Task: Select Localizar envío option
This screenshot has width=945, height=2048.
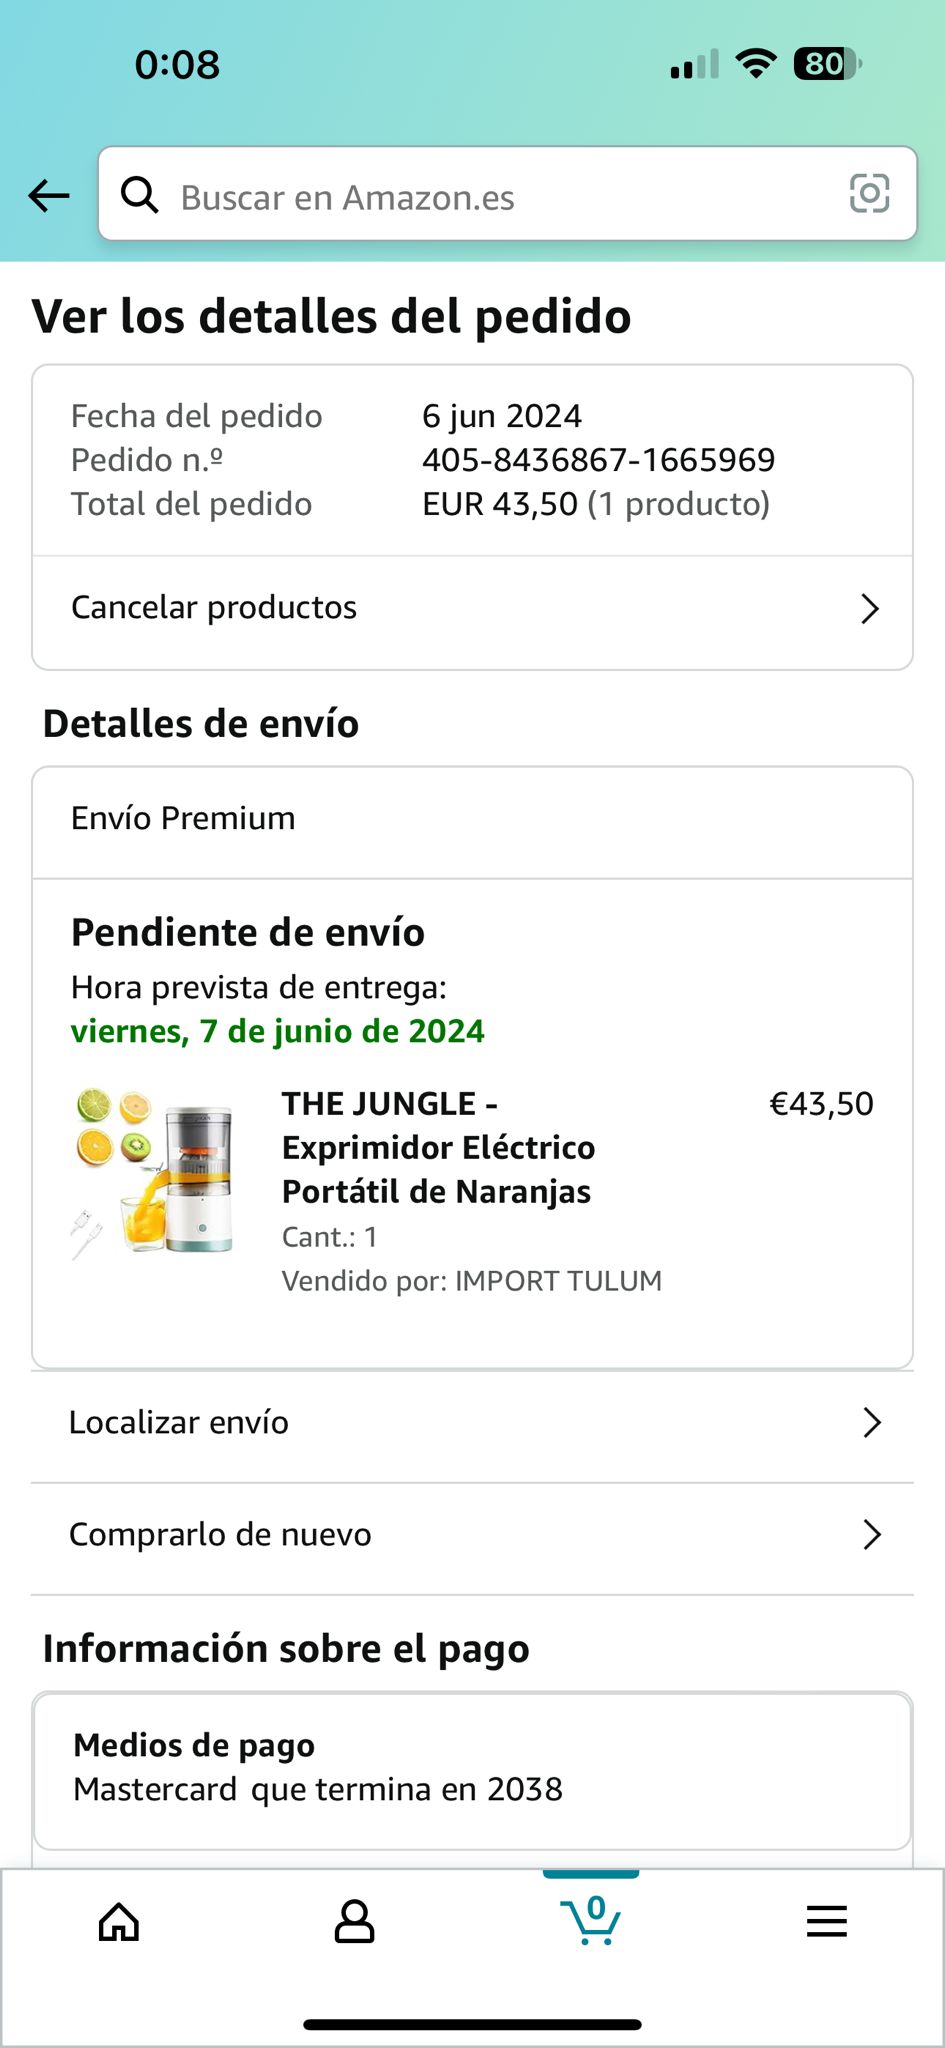Action: point(472,1425)
